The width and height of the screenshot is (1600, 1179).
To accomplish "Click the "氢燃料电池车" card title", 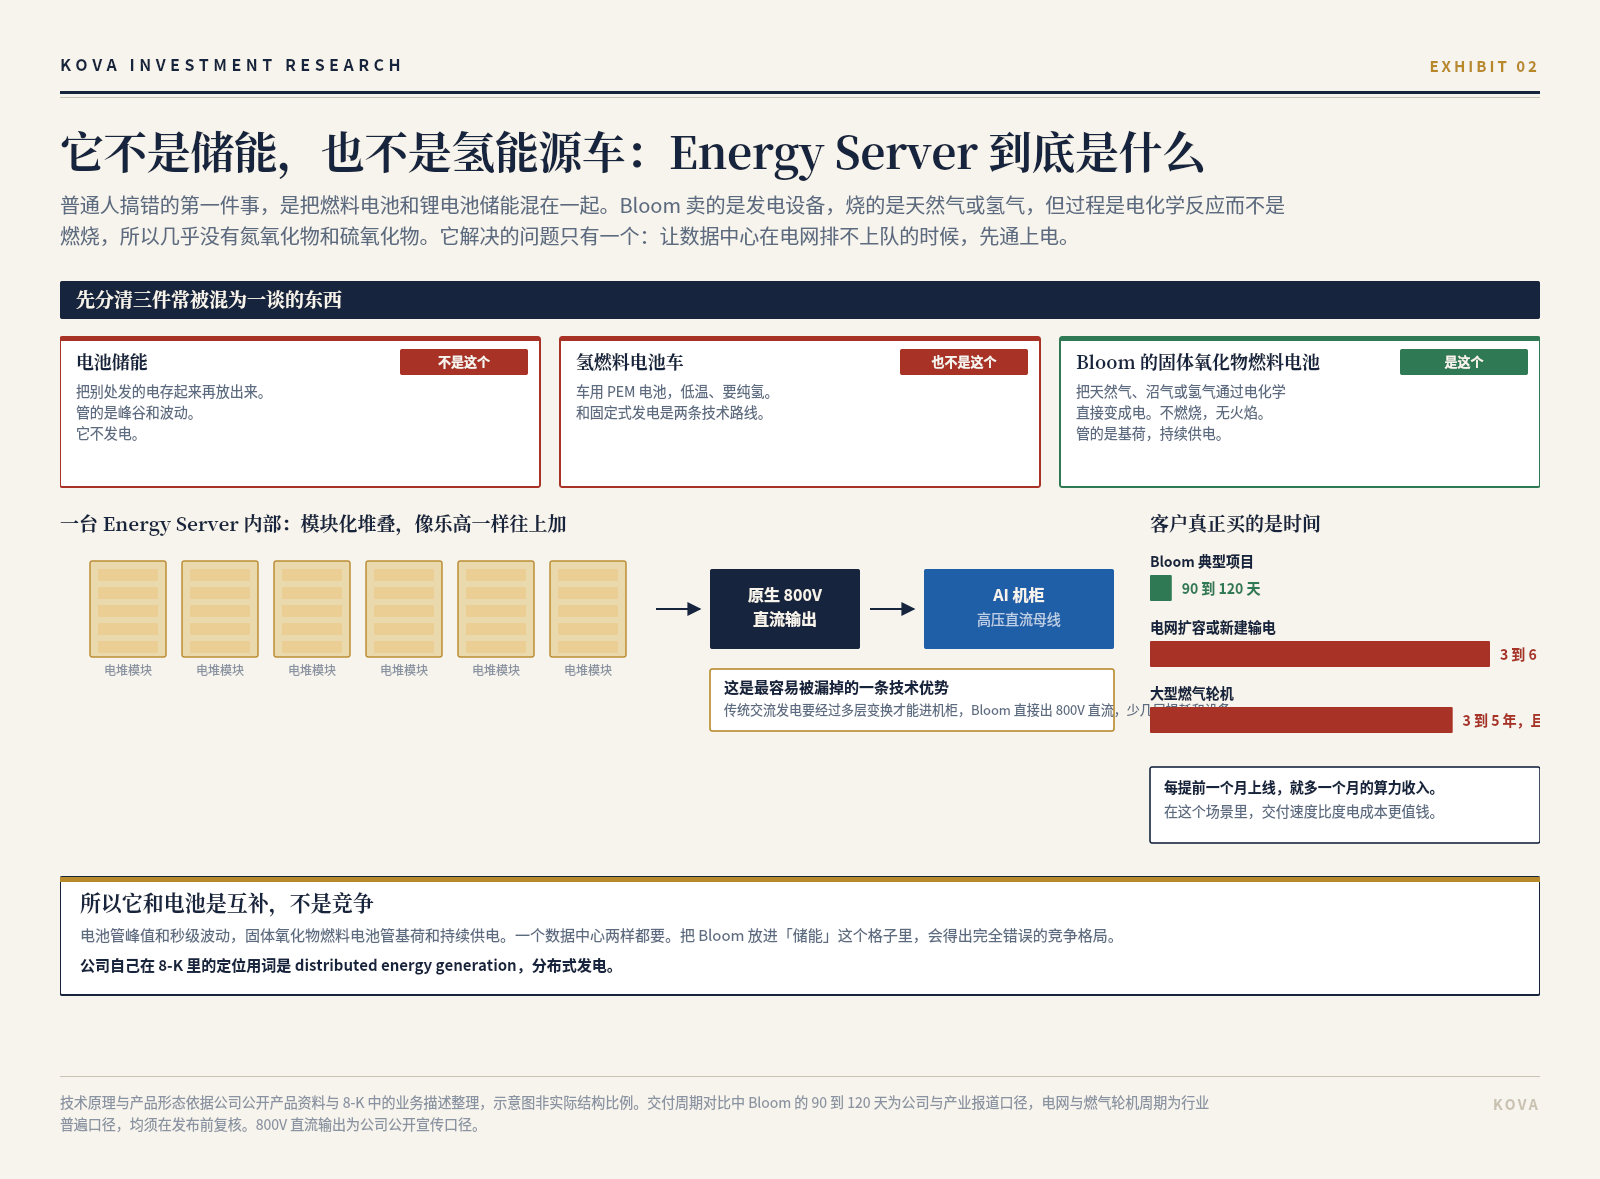I will [x=630, y=362].
